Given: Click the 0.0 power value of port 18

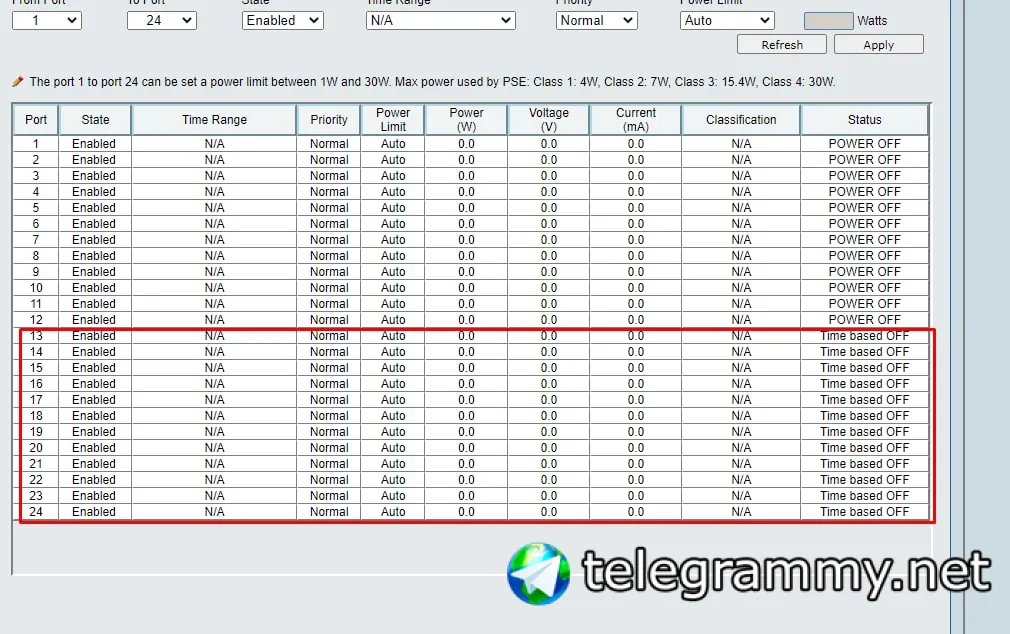Looking at the screenshot, I should [466, 416].
